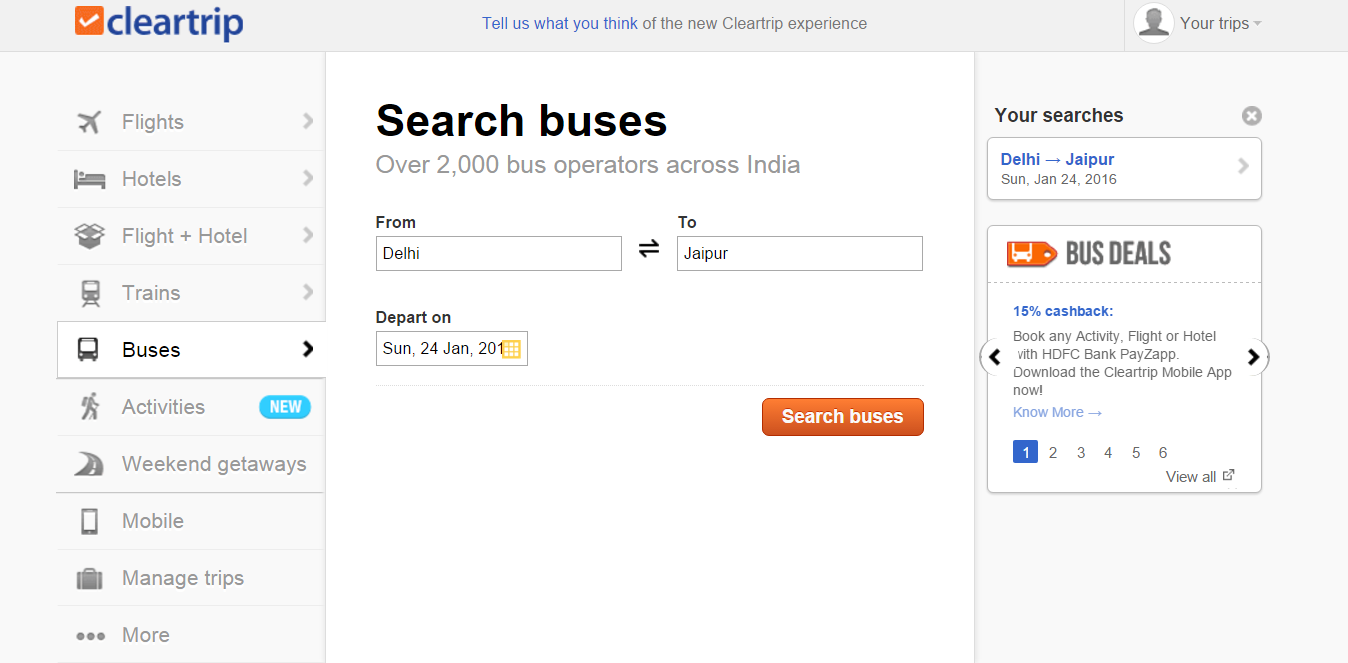
Task: Open Delhi → Jaipur recent search
Action: coord(1124,169)
